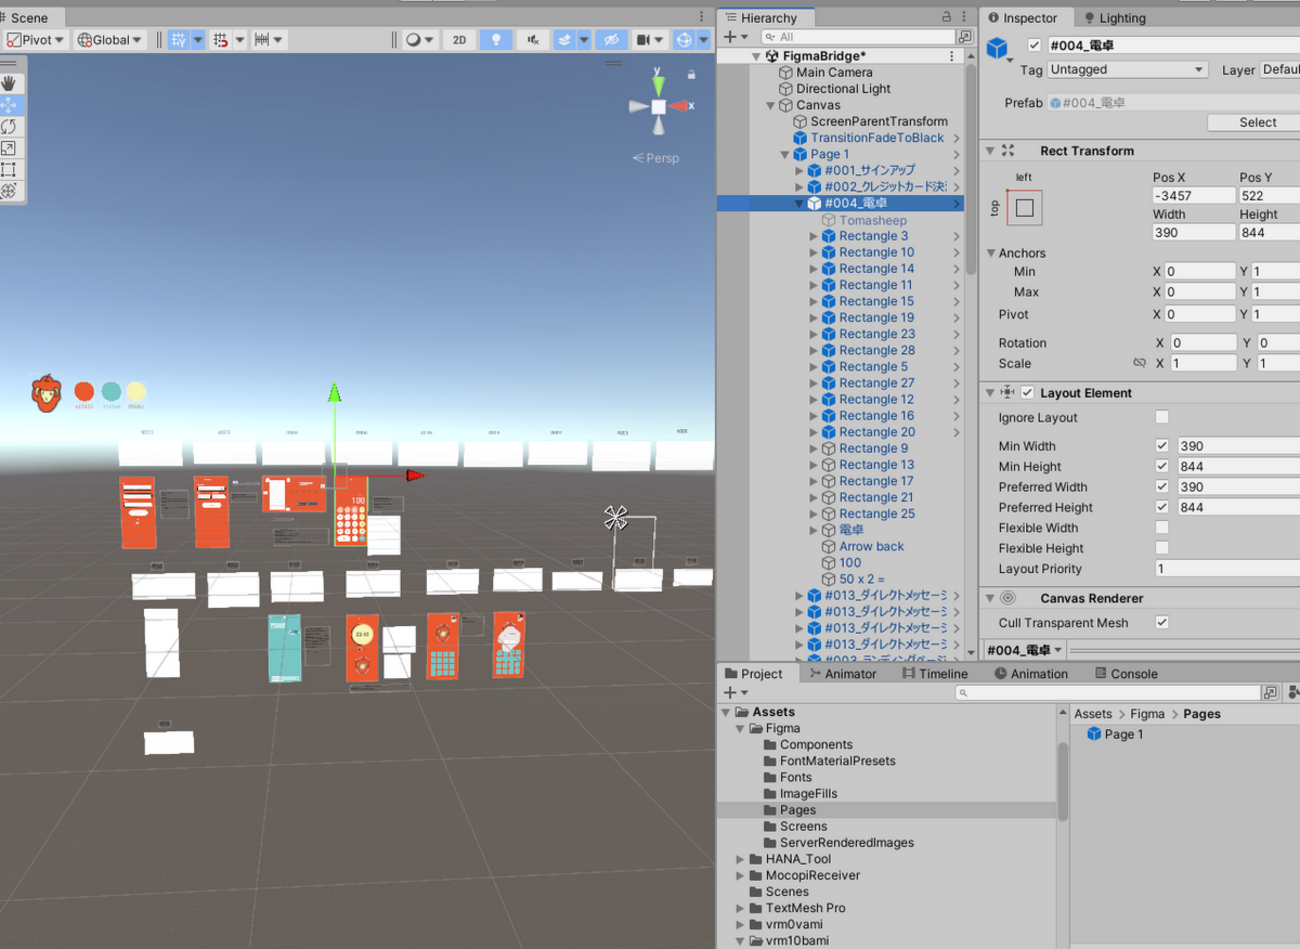Toggle scene audio mute icon
1300x949 pixels.
(x=533, y=40)
